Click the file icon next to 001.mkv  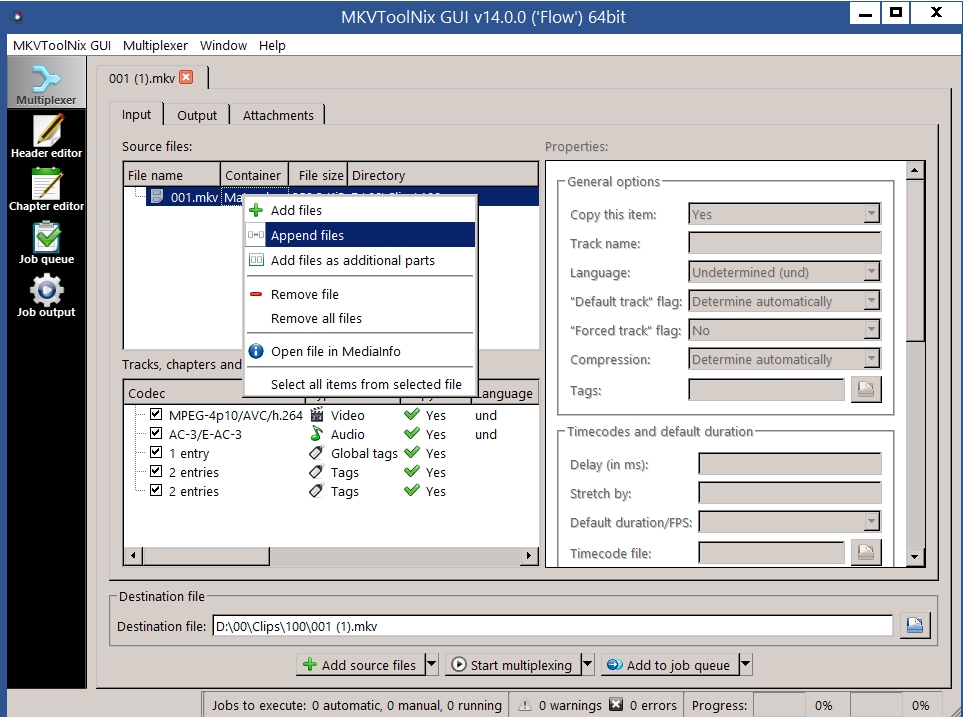coord(157,197)
